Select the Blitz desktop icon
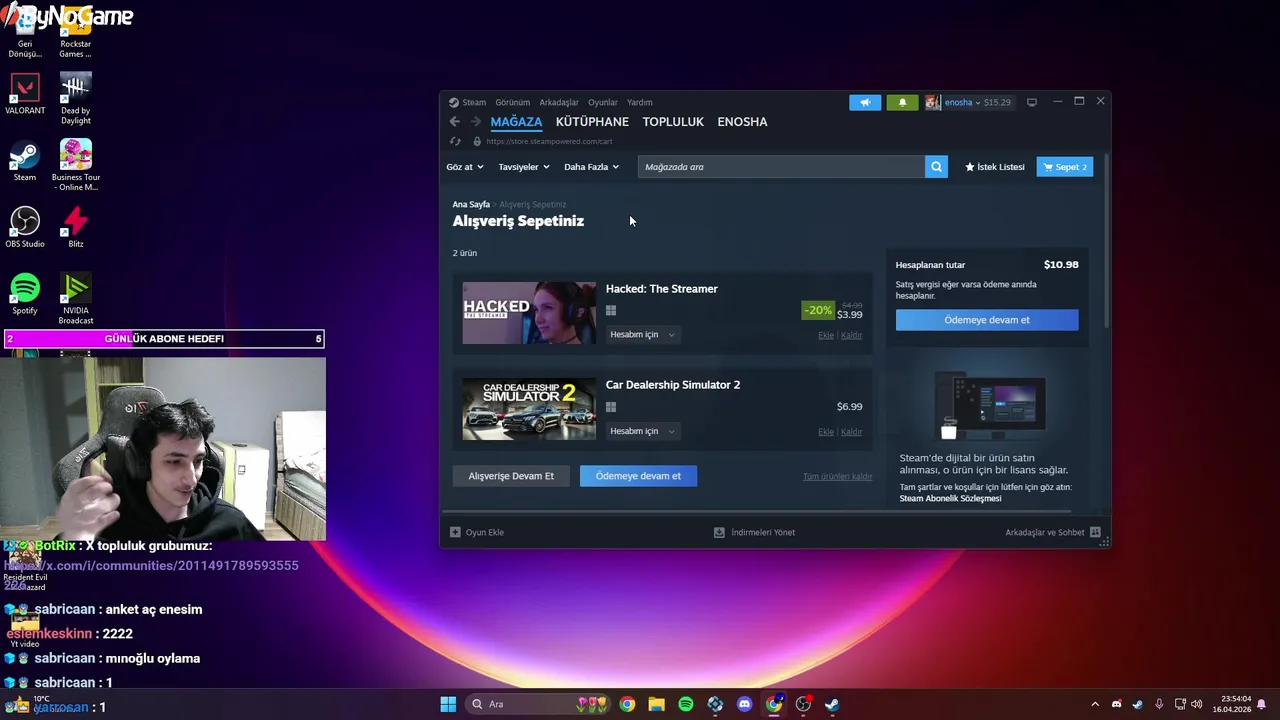 pos(75,227)
